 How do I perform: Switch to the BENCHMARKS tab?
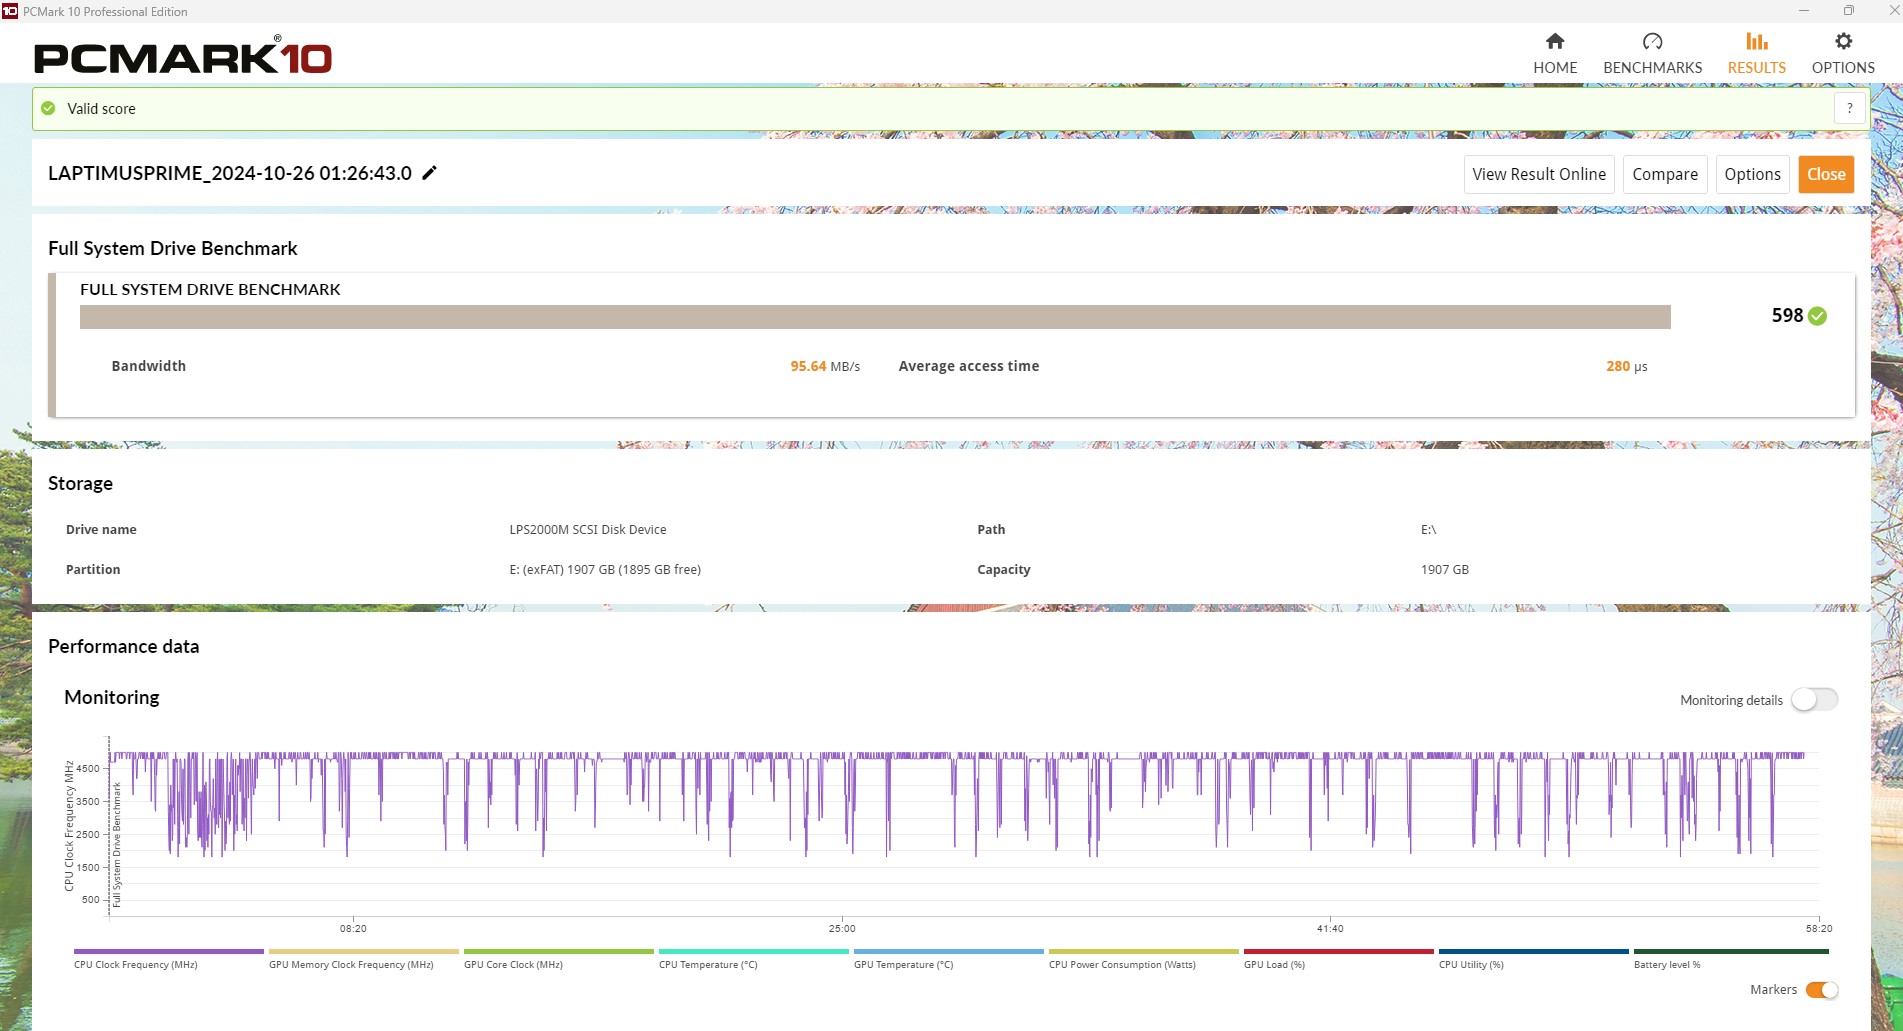[x=1652, y=54]
